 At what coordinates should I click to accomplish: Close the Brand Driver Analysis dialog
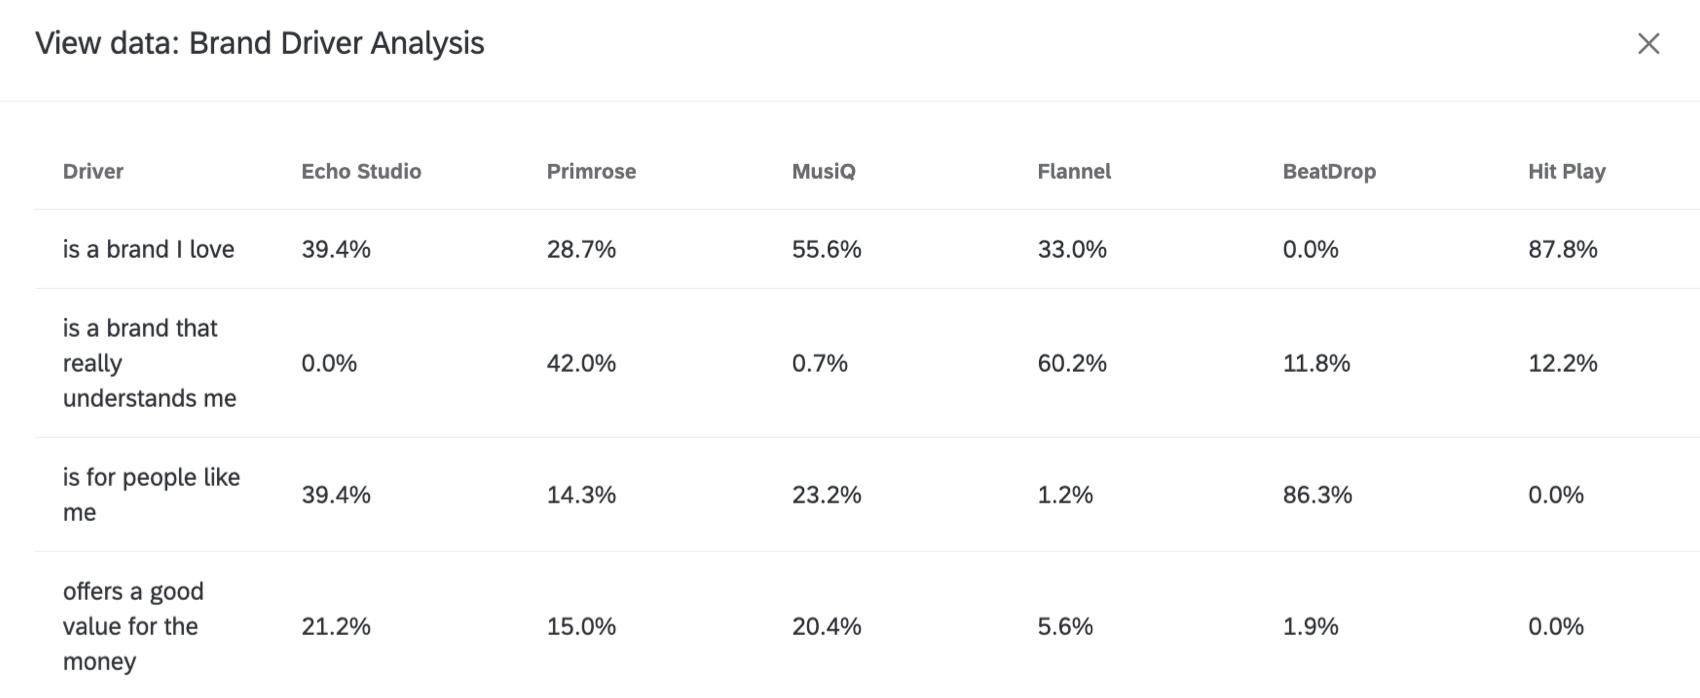tap(1649, 44)
